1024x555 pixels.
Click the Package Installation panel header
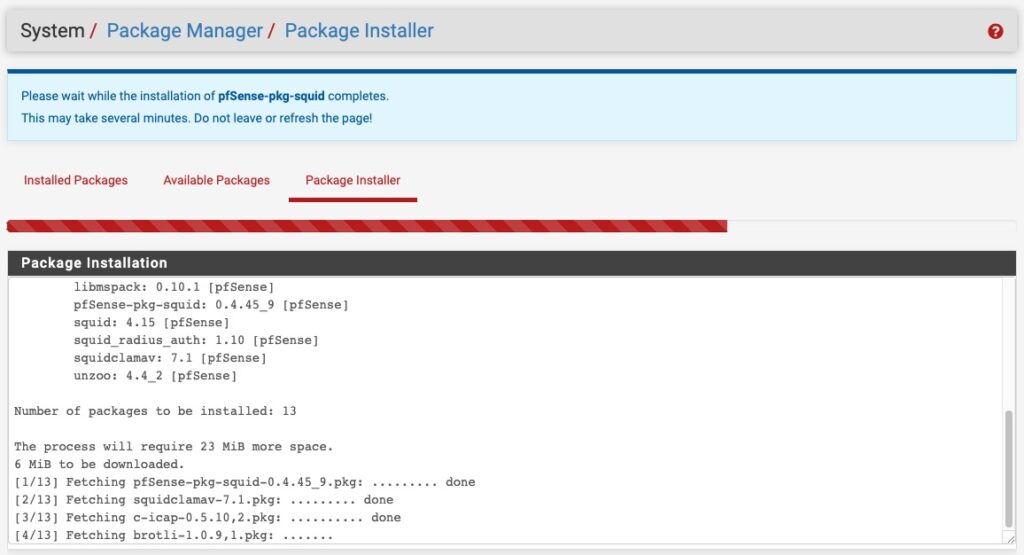(512, 262)
